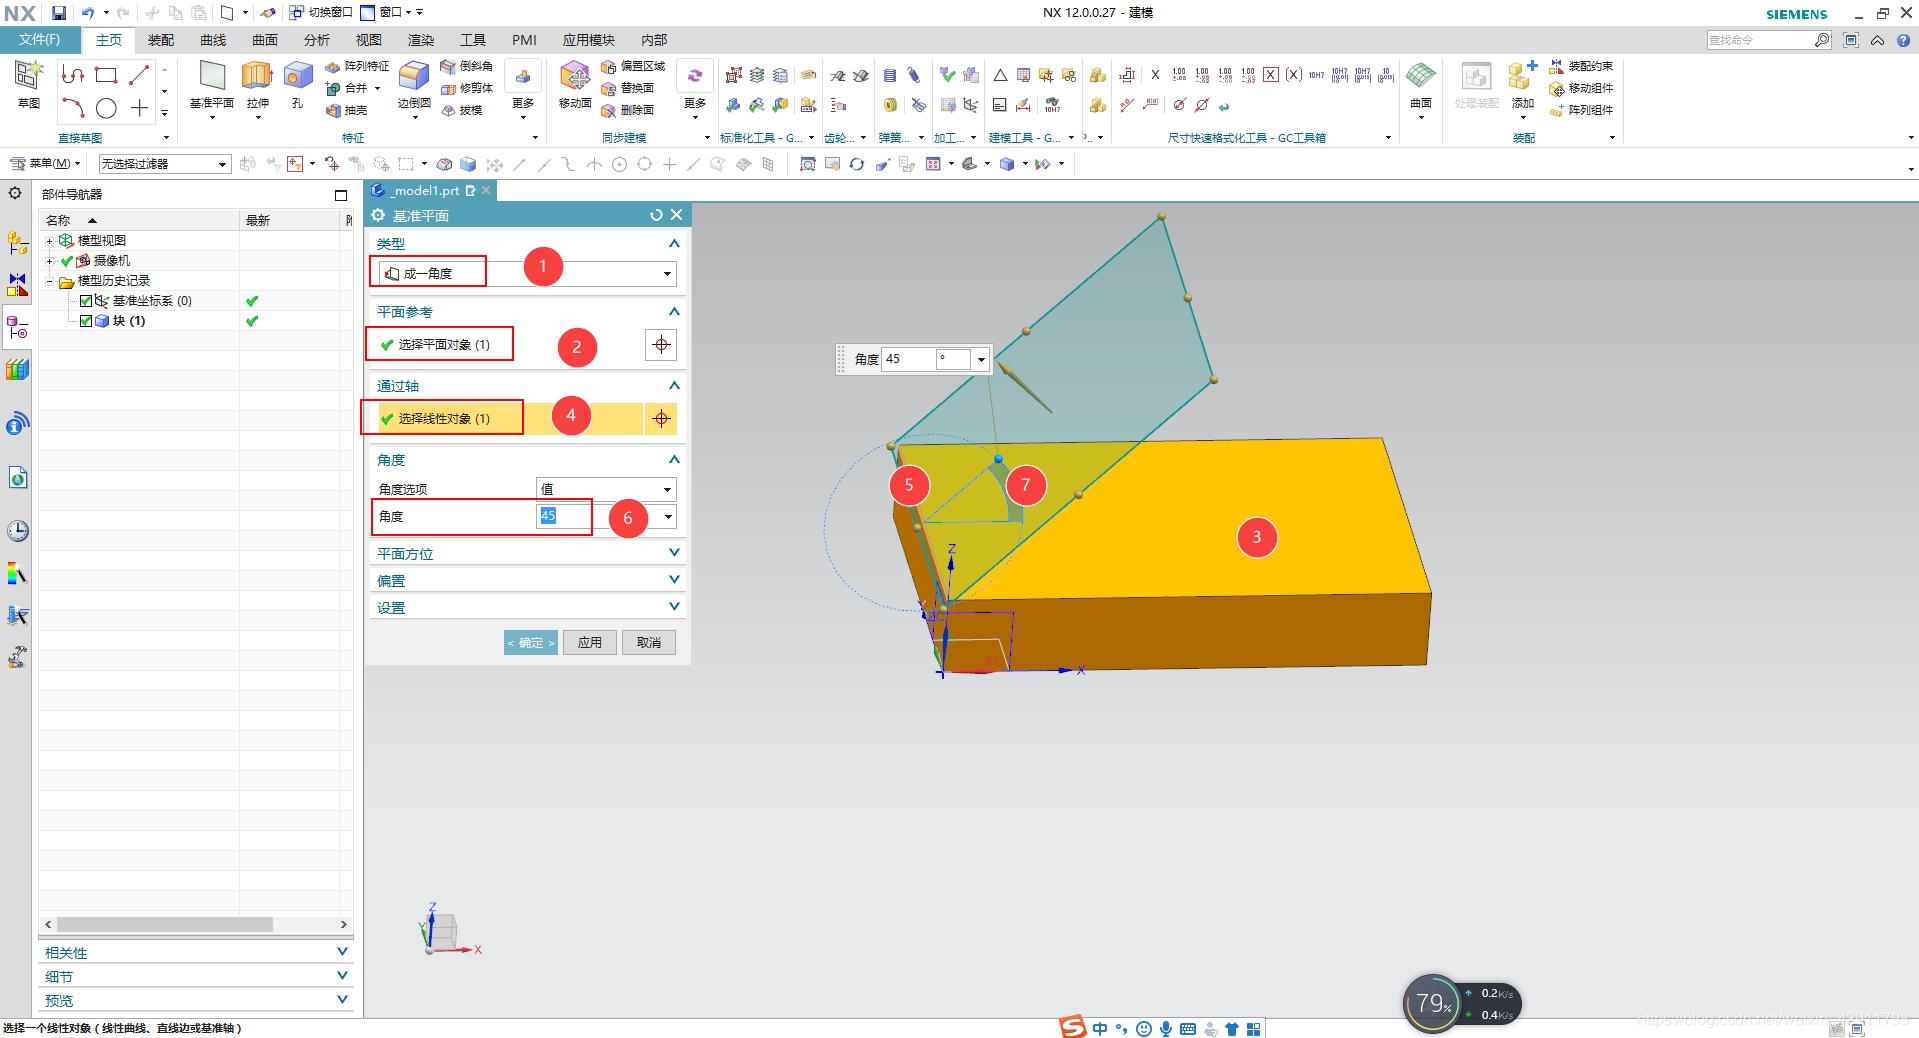This screenshot has height=1038, width=1919.
Task: Click the 删除面 delete face tool
Action: (628, 111)
